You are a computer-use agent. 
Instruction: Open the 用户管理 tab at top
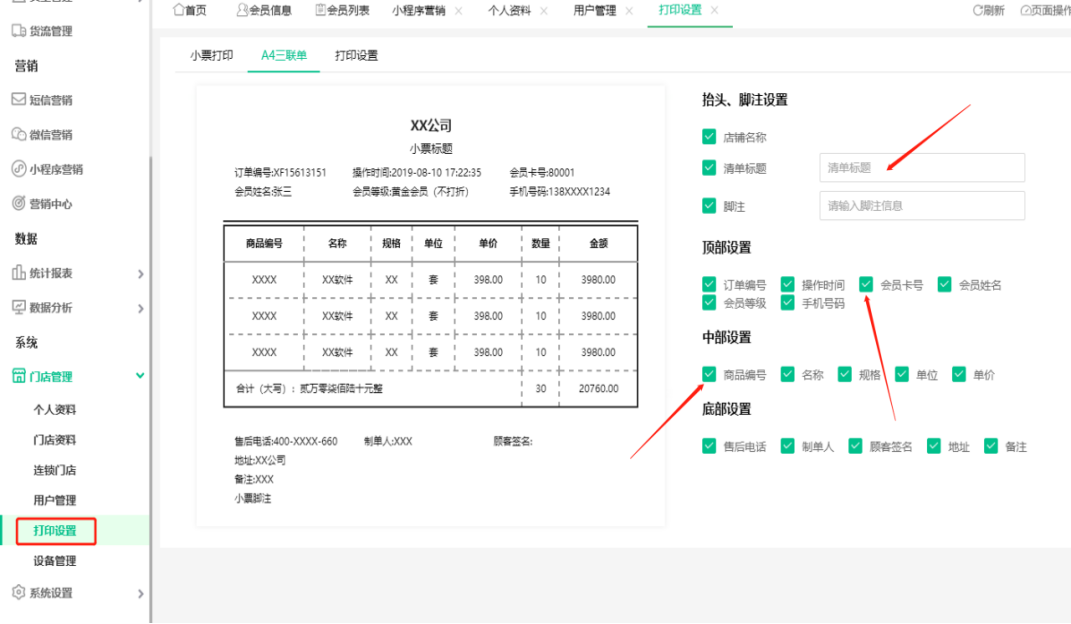click(596, 10)
